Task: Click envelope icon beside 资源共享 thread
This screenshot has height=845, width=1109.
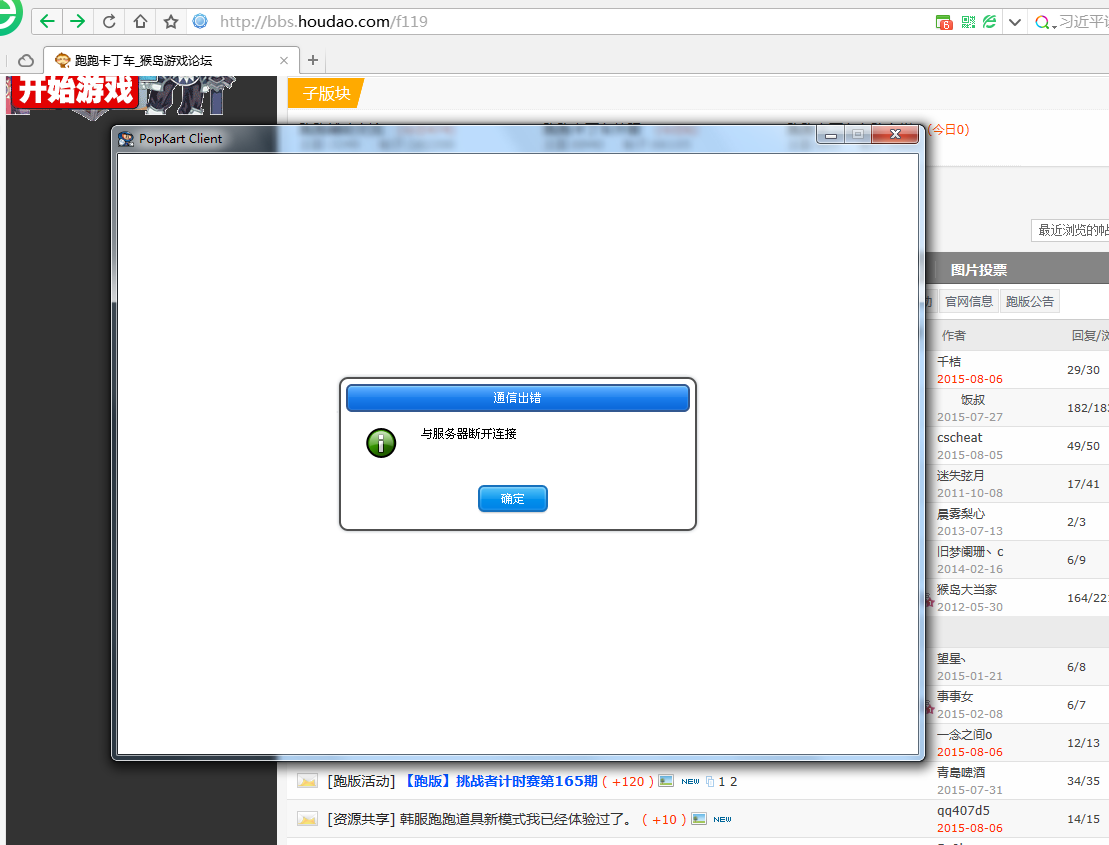Action: [307, 820]
